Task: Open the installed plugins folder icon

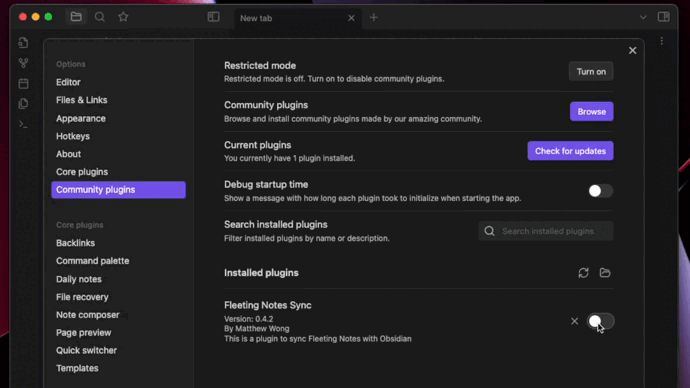Action: pos(605,273)
